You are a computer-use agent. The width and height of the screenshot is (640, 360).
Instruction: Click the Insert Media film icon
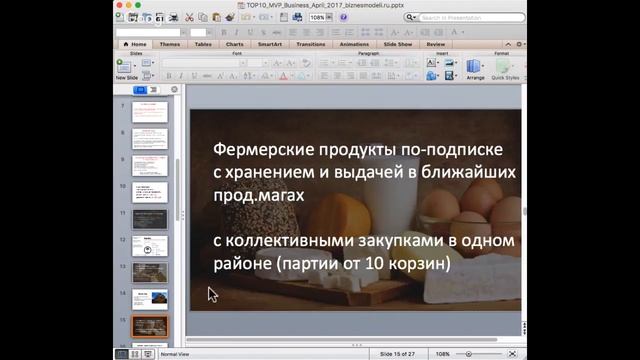[x=449, y=76]
